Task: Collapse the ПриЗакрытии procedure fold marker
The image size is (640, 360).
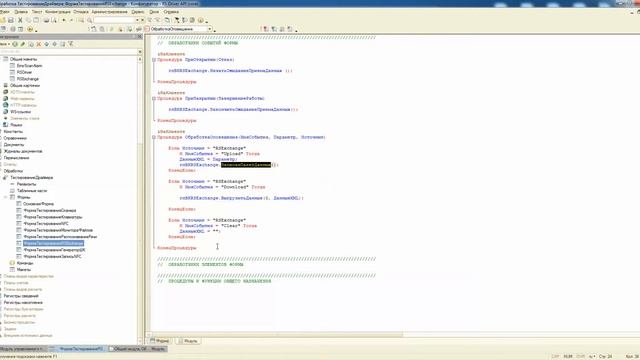Action: [x=154, y=98]
